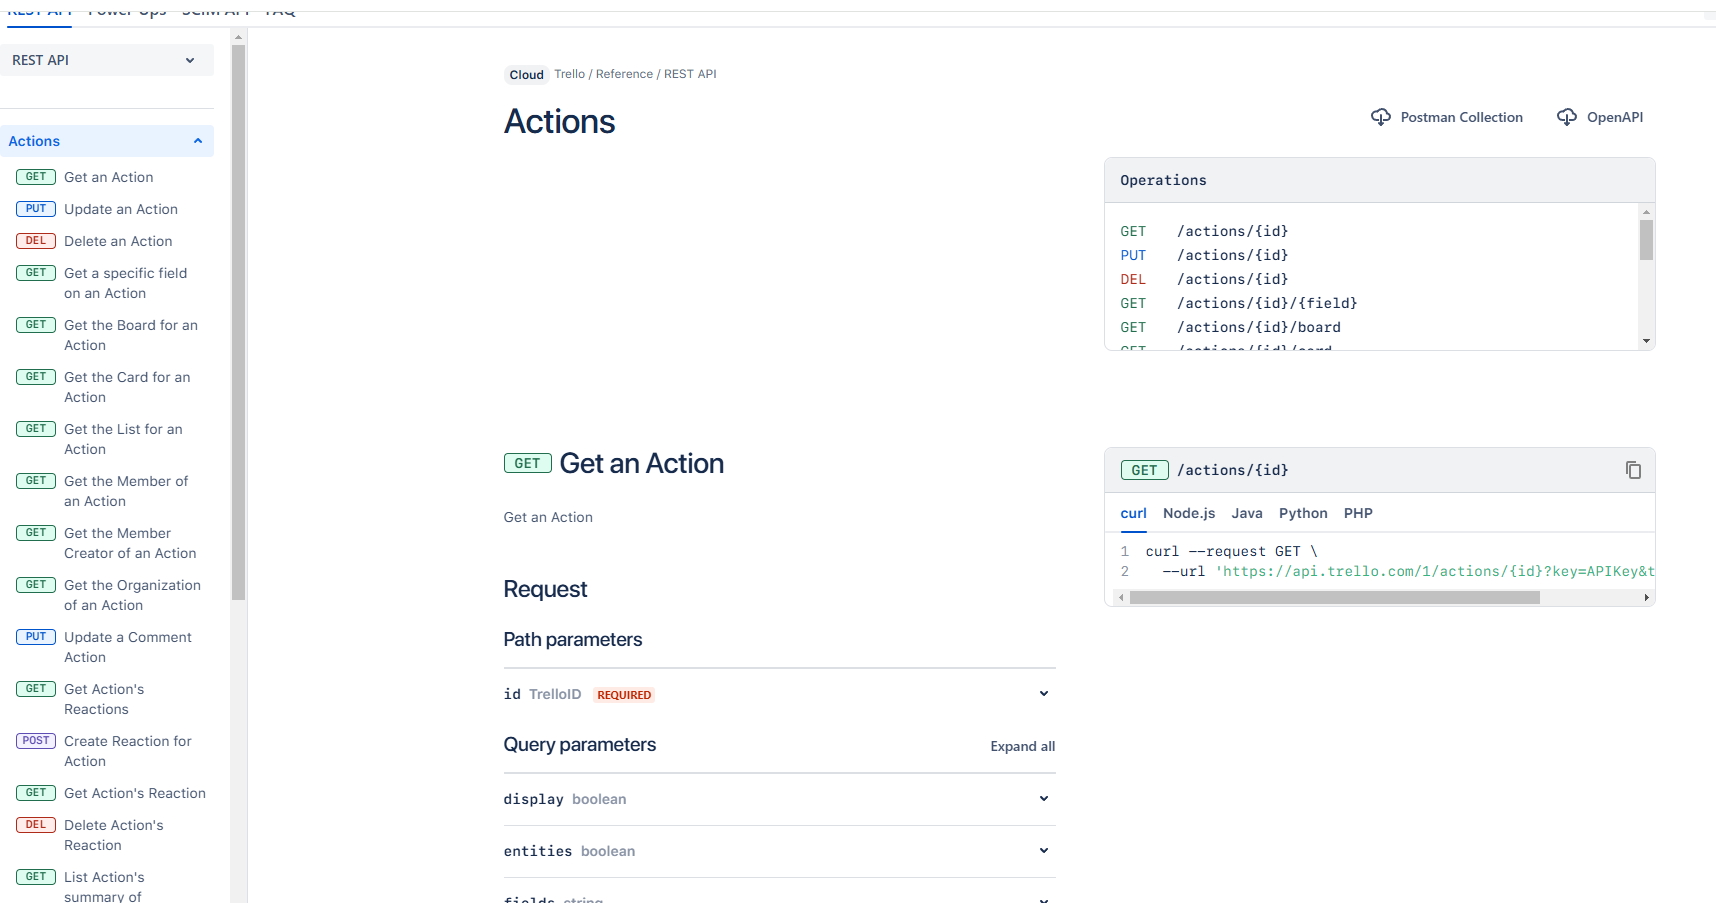Click the Trello breadcrumb link
The width and height of the screenshot is (1716, 903).
tap(570, 74)
